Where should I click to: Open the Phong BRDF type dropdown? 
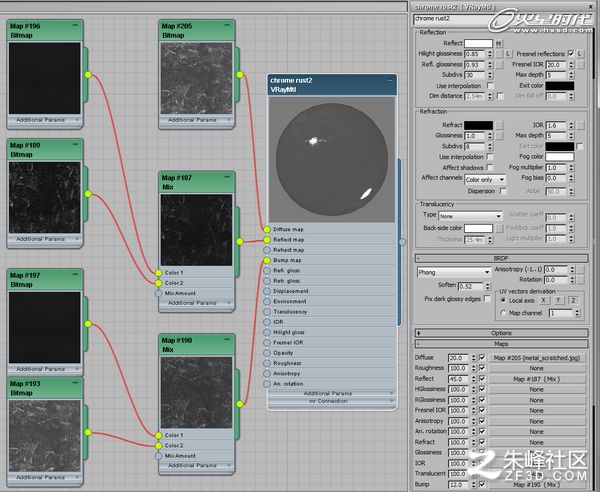coord(454,272)
